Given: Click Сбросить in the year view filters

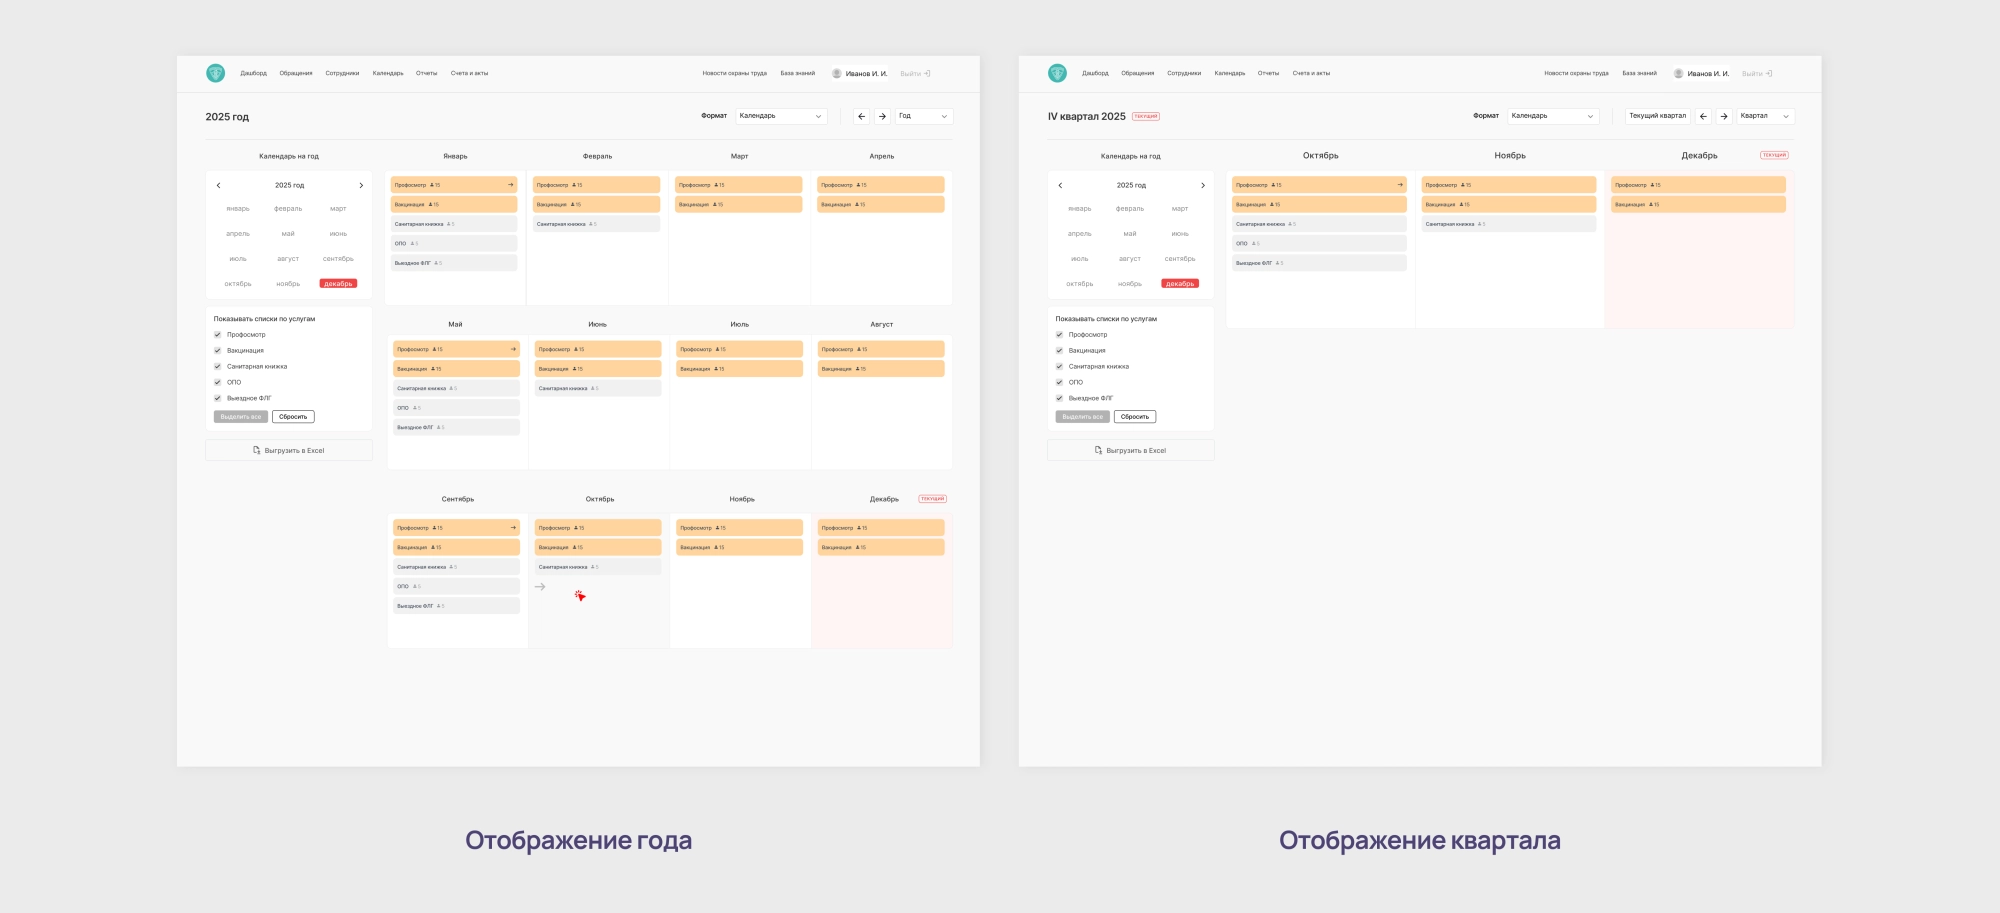Looking at the screenshot, I should coord(293,417).
